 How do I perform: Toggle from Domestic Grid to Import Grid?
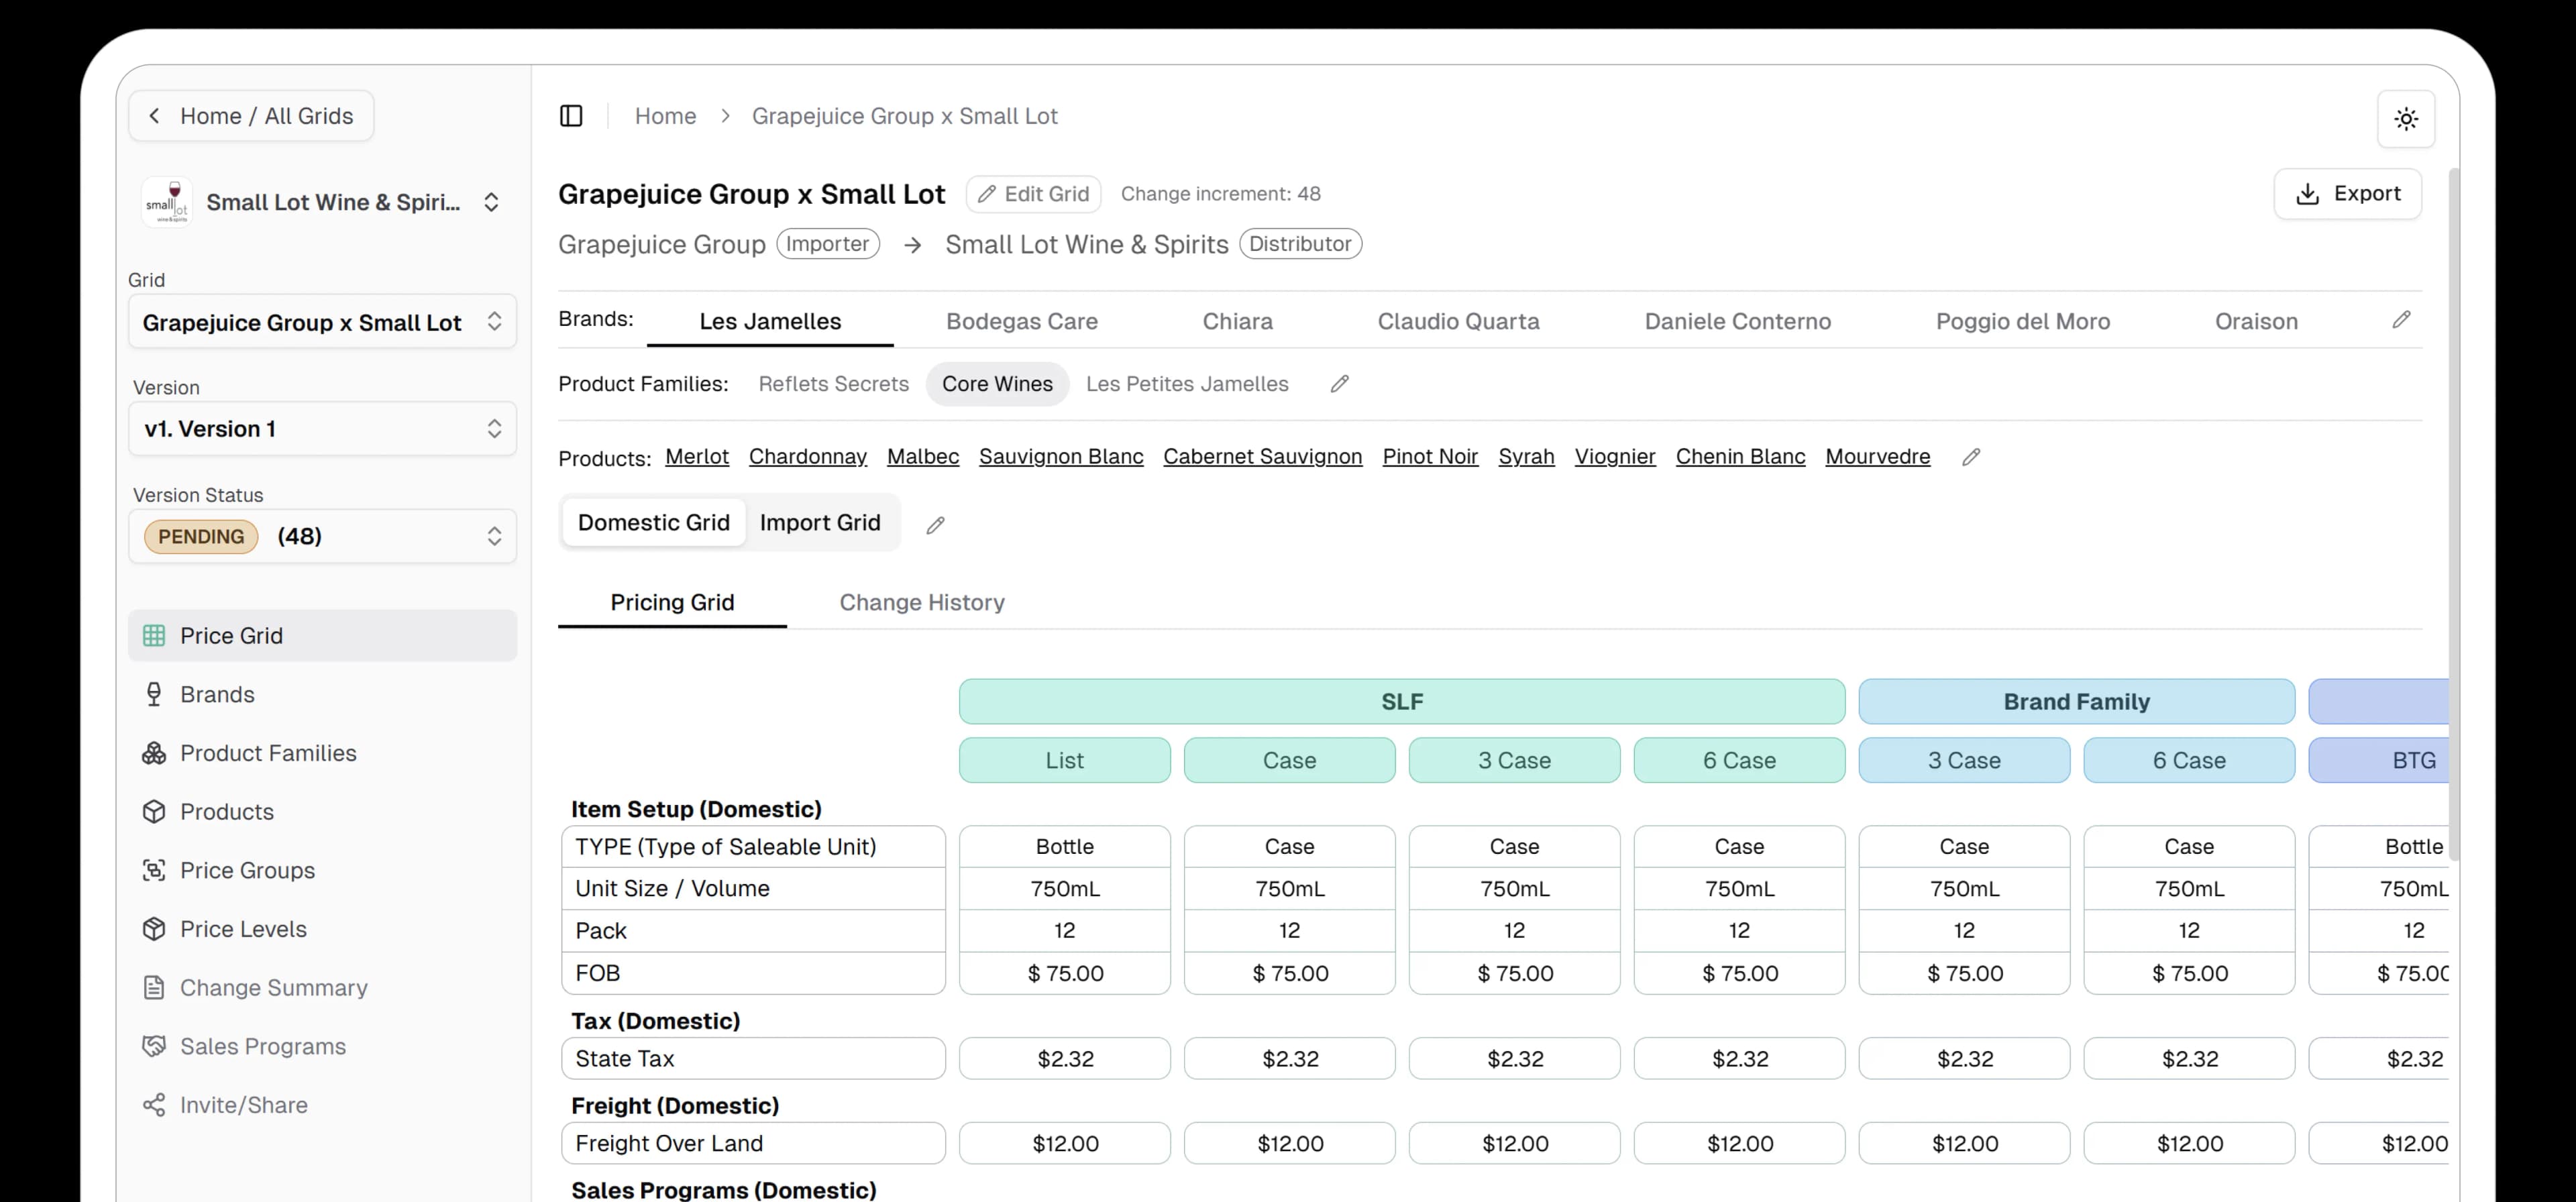[x=820, y=522]
